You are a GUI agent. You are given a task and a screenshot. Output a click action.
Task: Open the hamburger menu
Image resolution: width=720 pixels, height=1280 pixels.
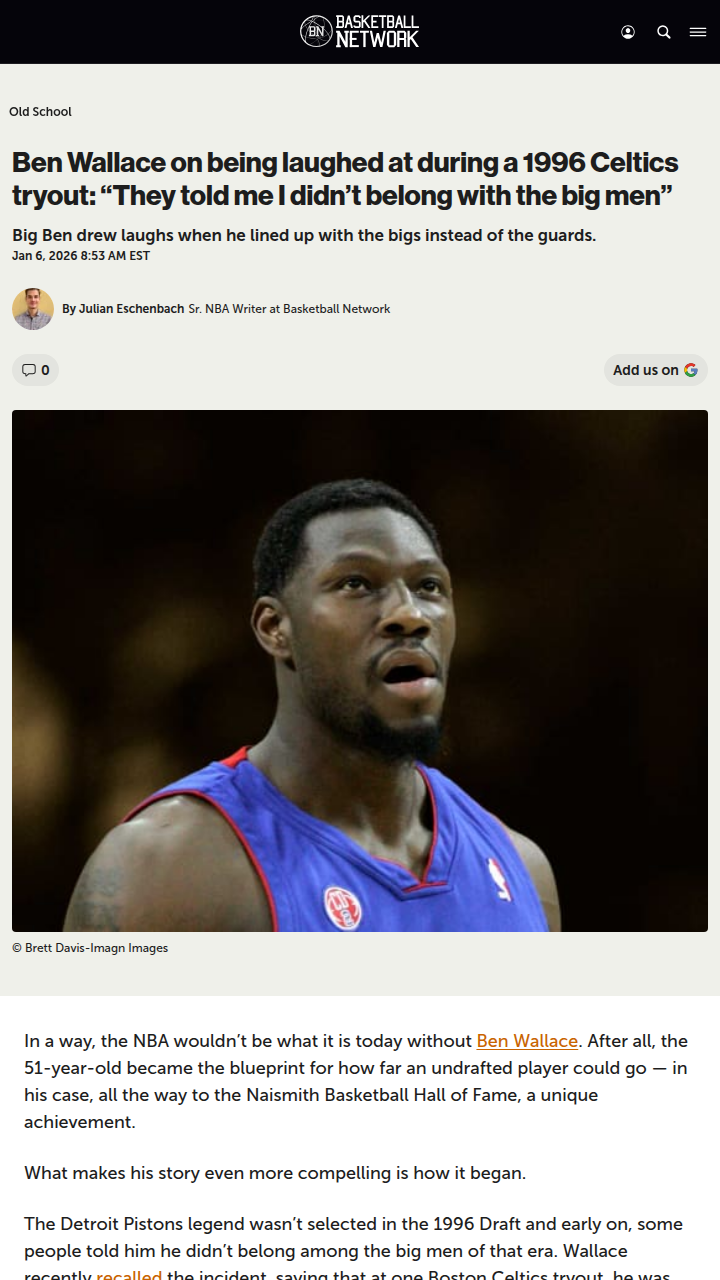click(698, 32)
